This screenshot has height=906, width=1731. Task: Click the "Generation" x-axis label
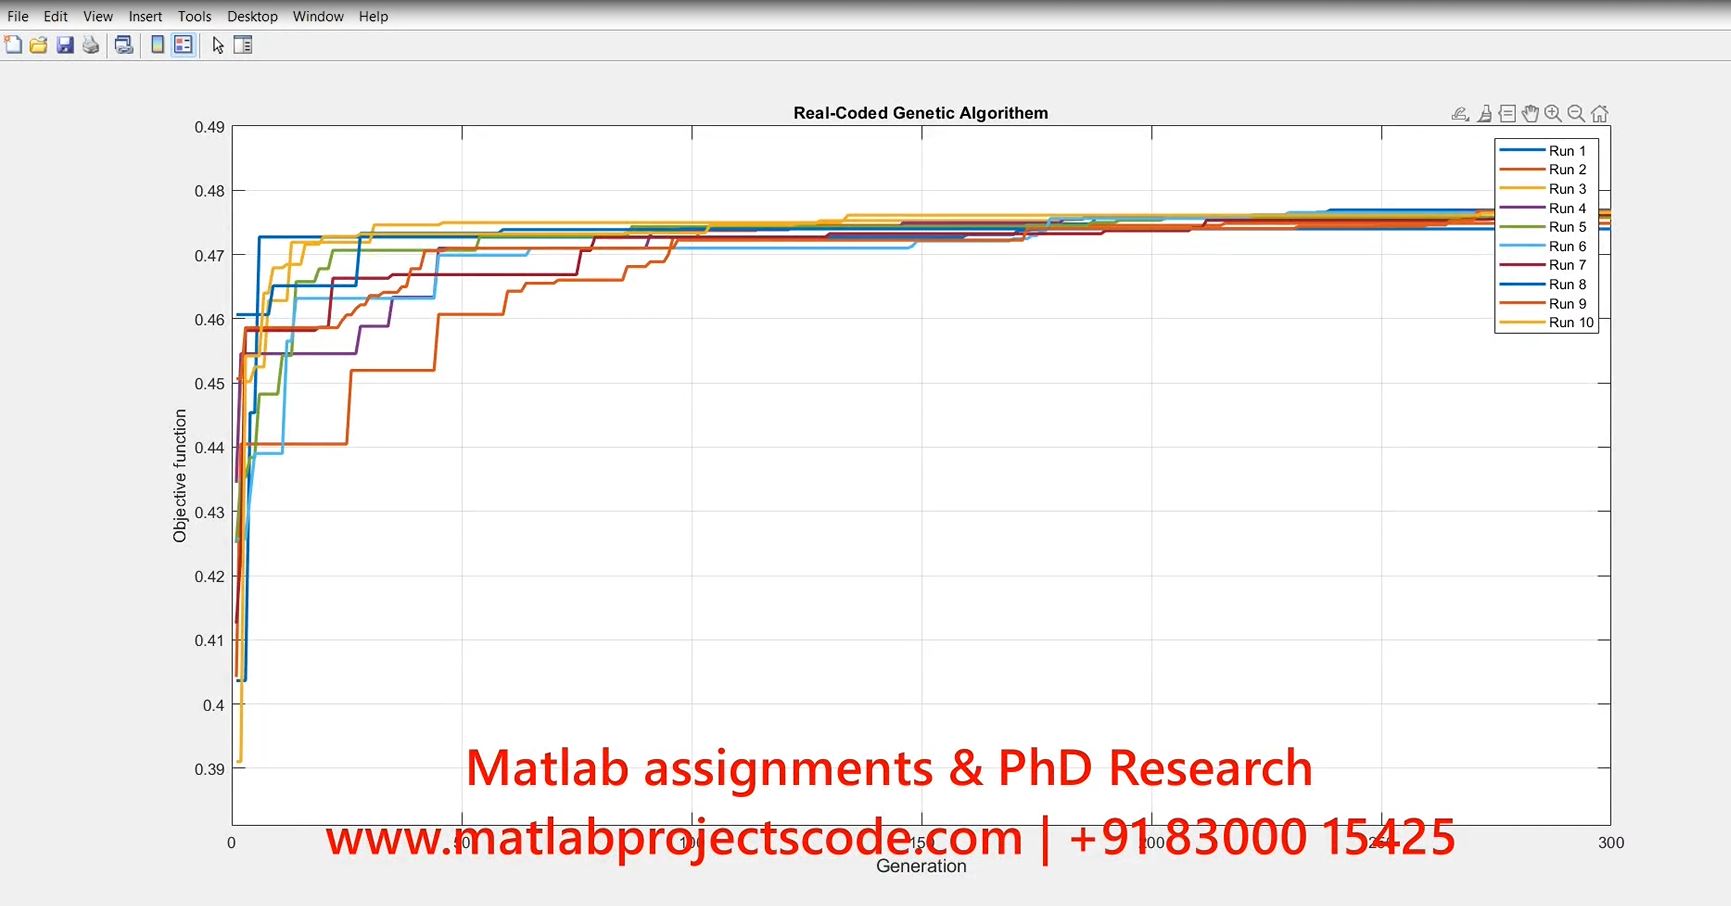pos(921,866)
